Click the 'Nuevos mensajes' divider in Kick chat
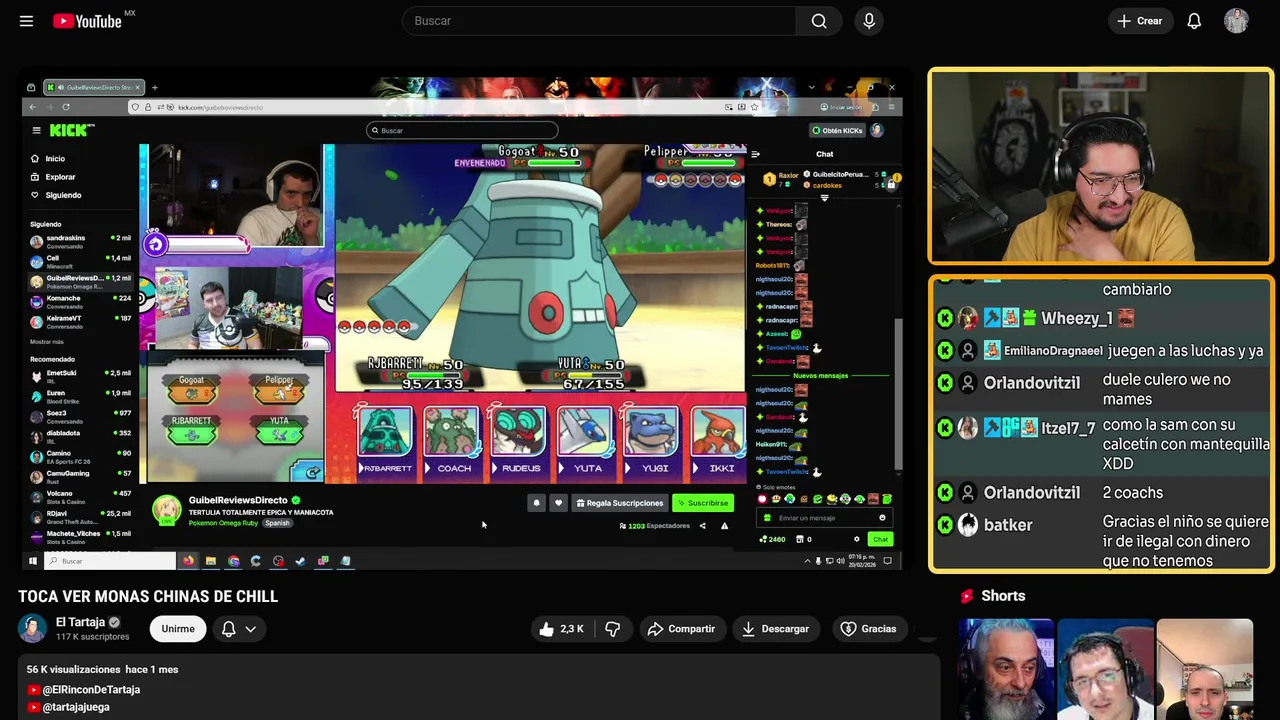This screenshot has width=1280, height=720. pos(820,375)
